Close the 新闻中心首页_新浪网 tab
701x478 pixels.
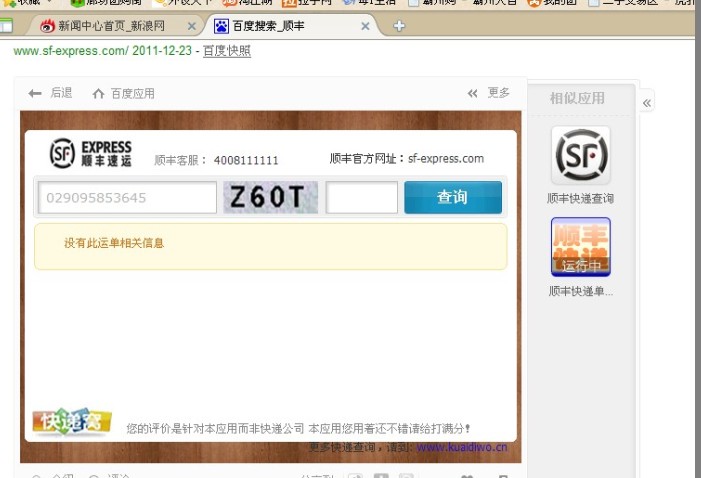192,26
